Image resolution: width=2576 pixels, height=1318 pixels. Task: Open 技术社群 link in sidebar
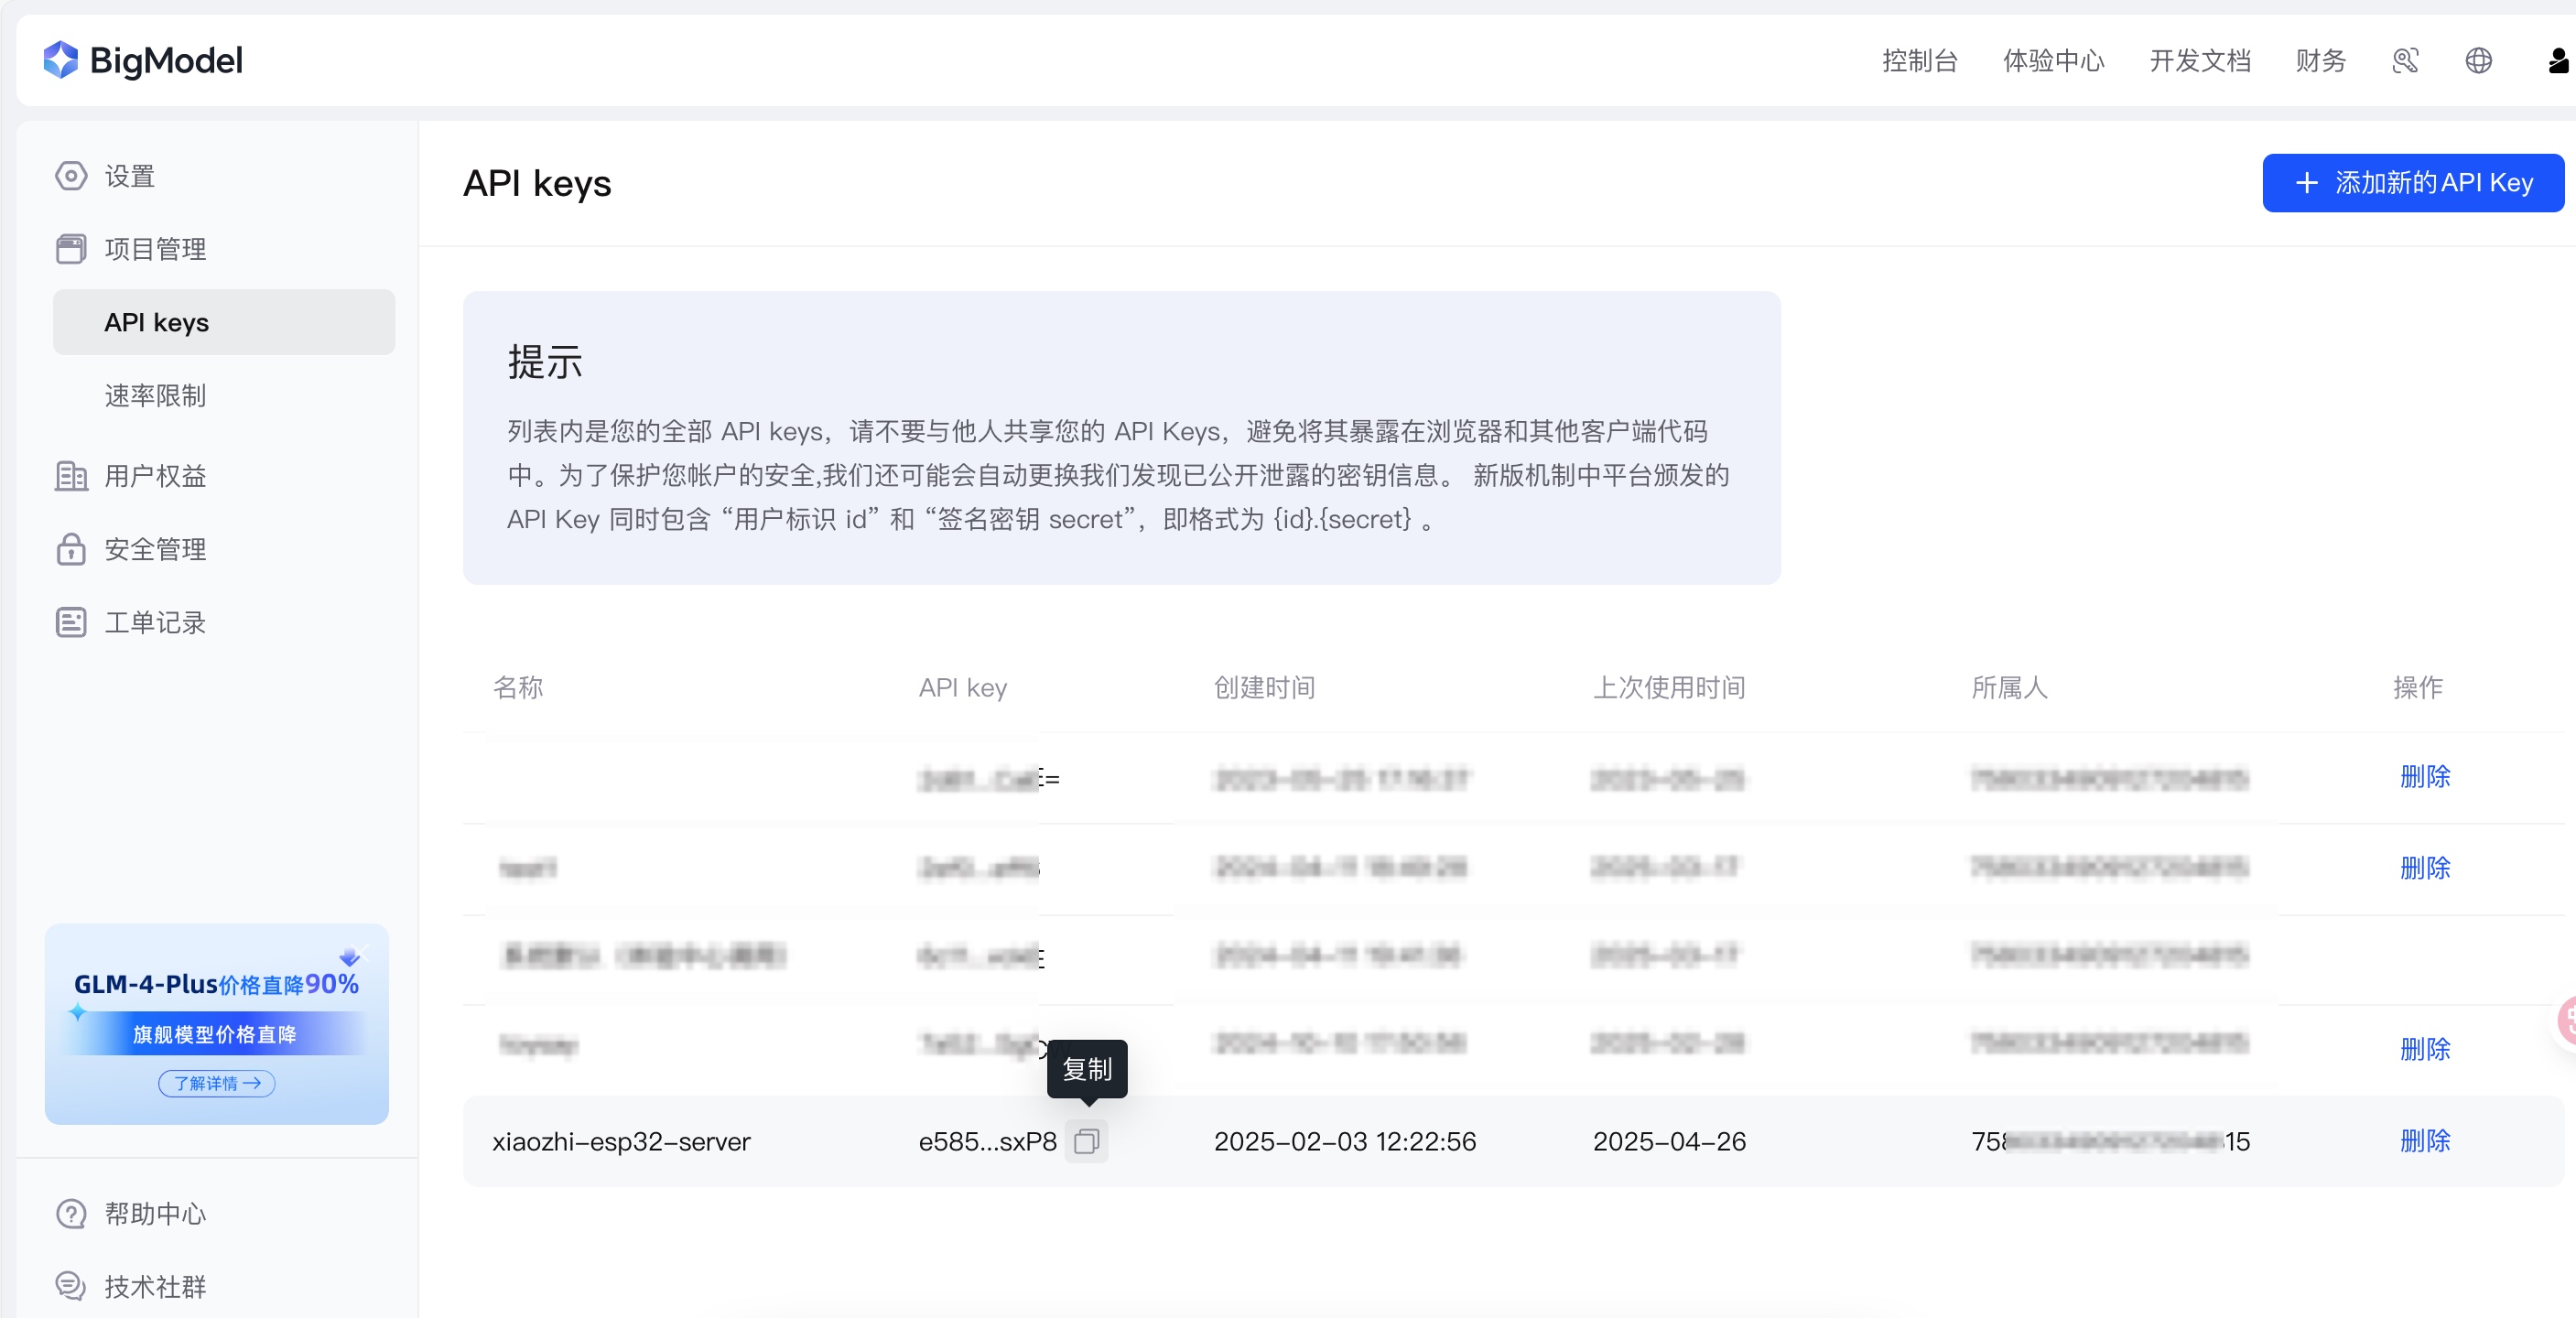155,1286
